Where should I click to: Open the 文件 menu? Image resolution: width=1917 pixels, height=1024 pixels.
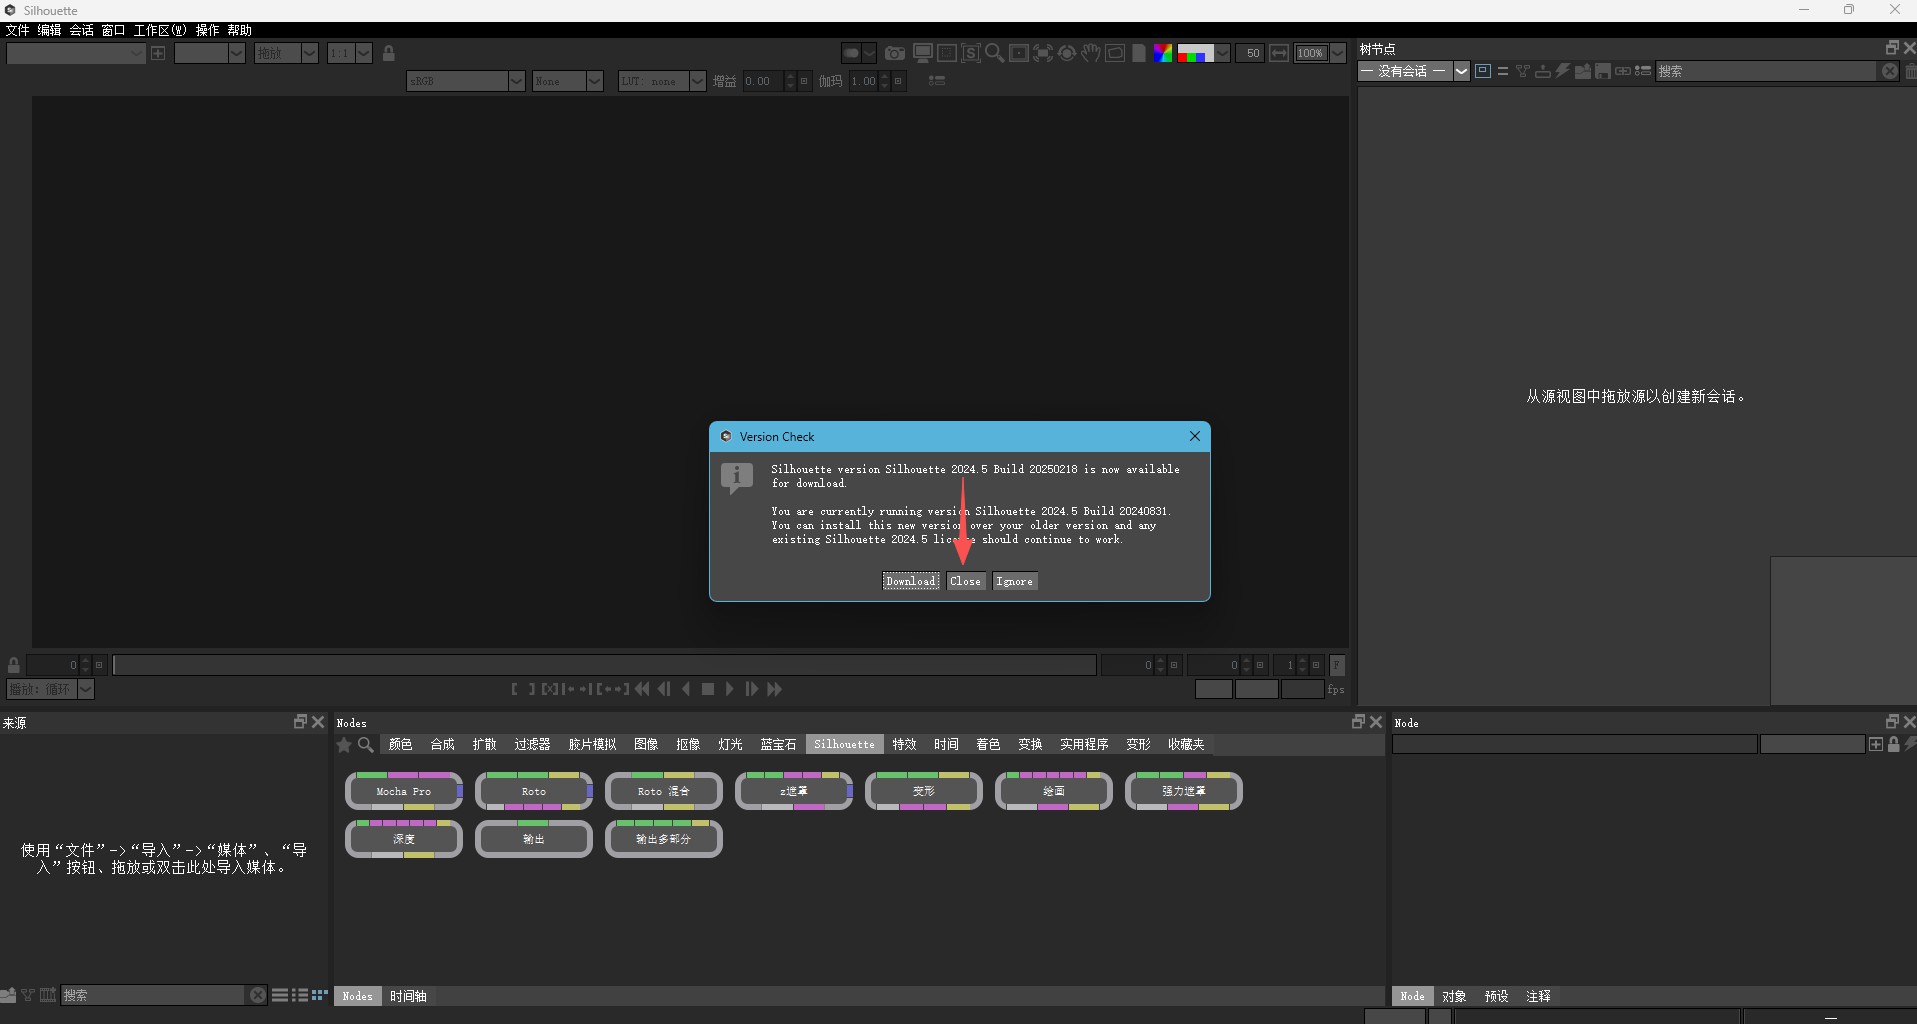18,30
